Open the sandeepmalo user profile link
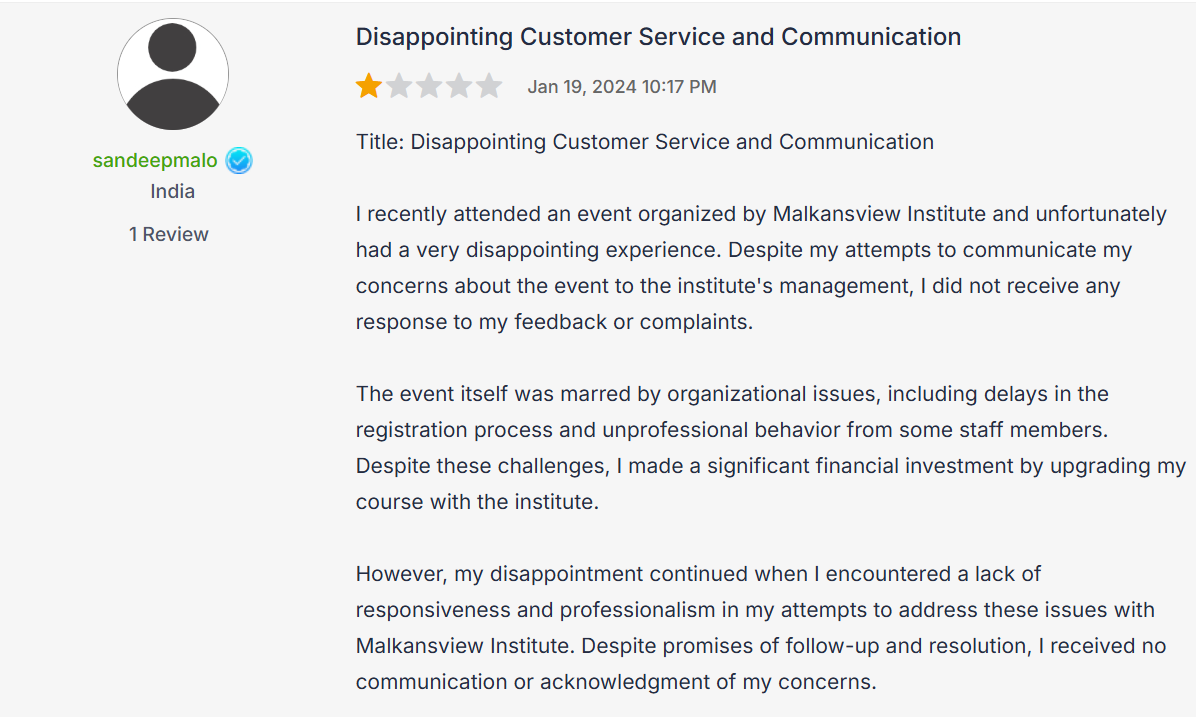1196x717 pixels. pos(155,161)
